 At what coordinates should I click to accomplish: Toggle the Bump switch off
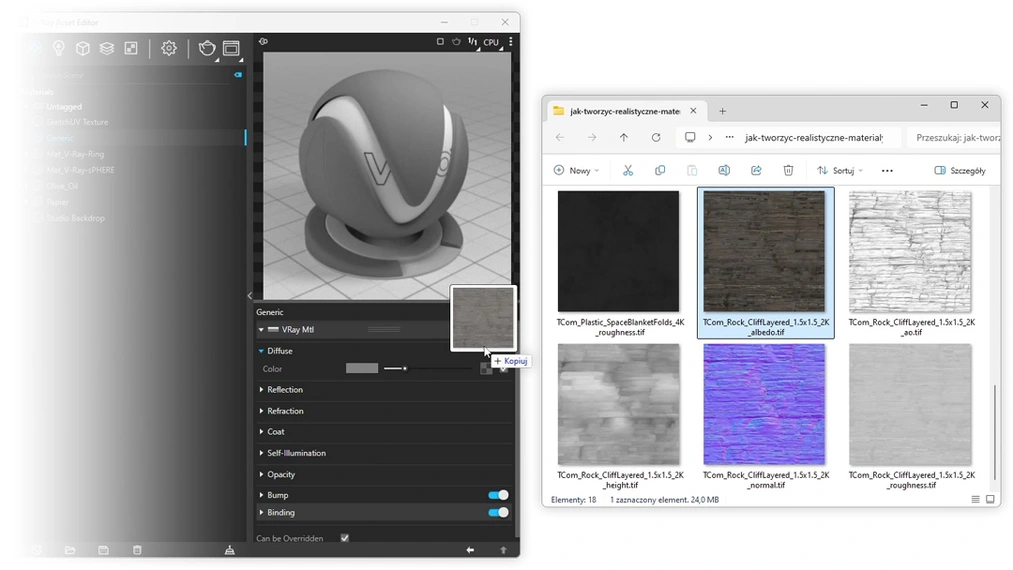(497, 495)
